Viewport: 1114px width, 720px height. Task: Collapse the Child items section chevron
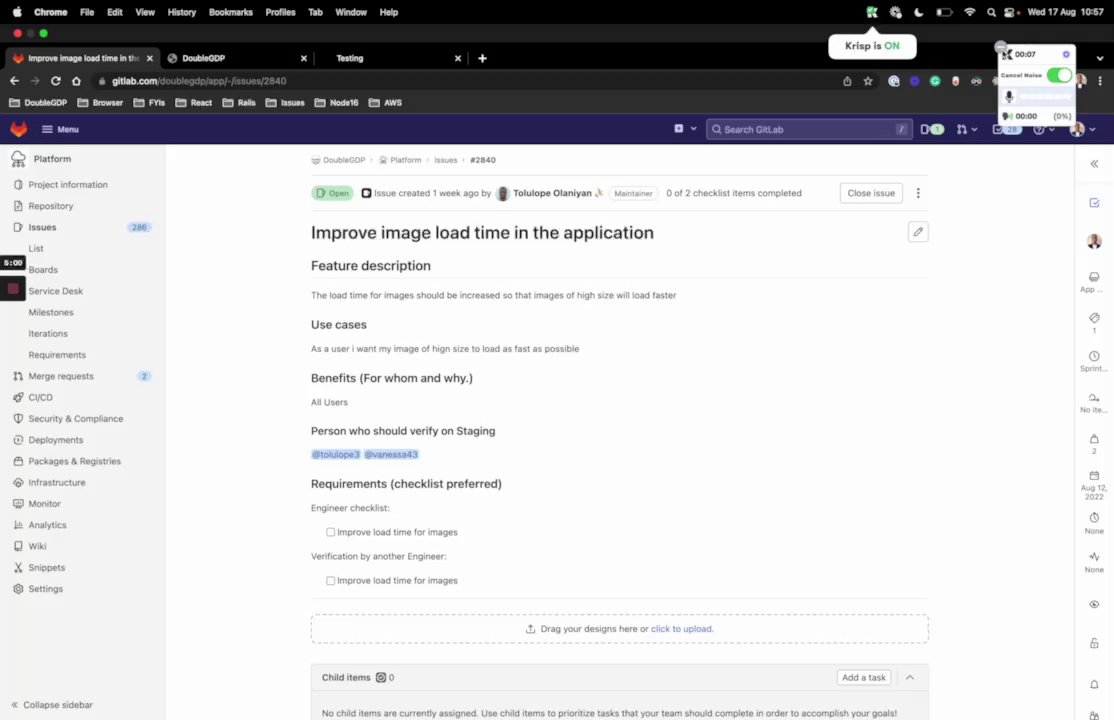(910, 677)
